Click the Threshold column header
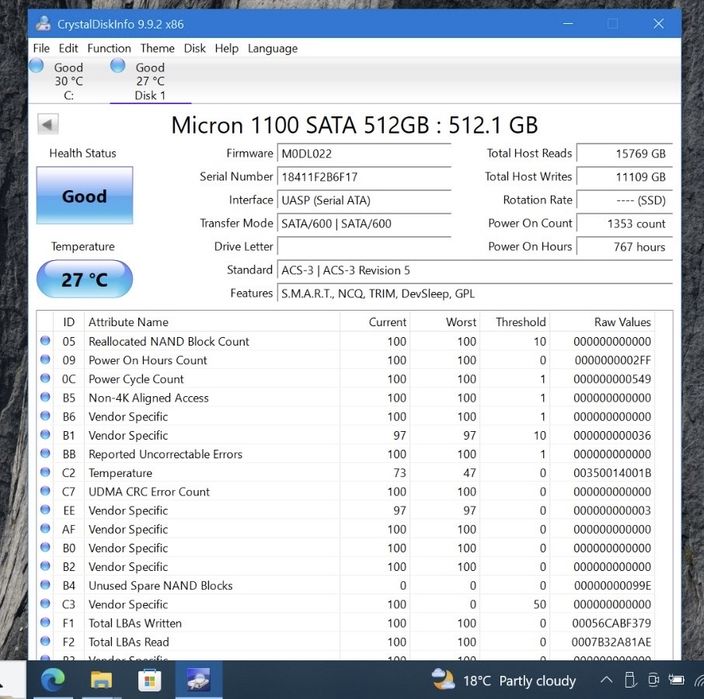The width and height of the screenshot is (704, 699). point(515,322)
